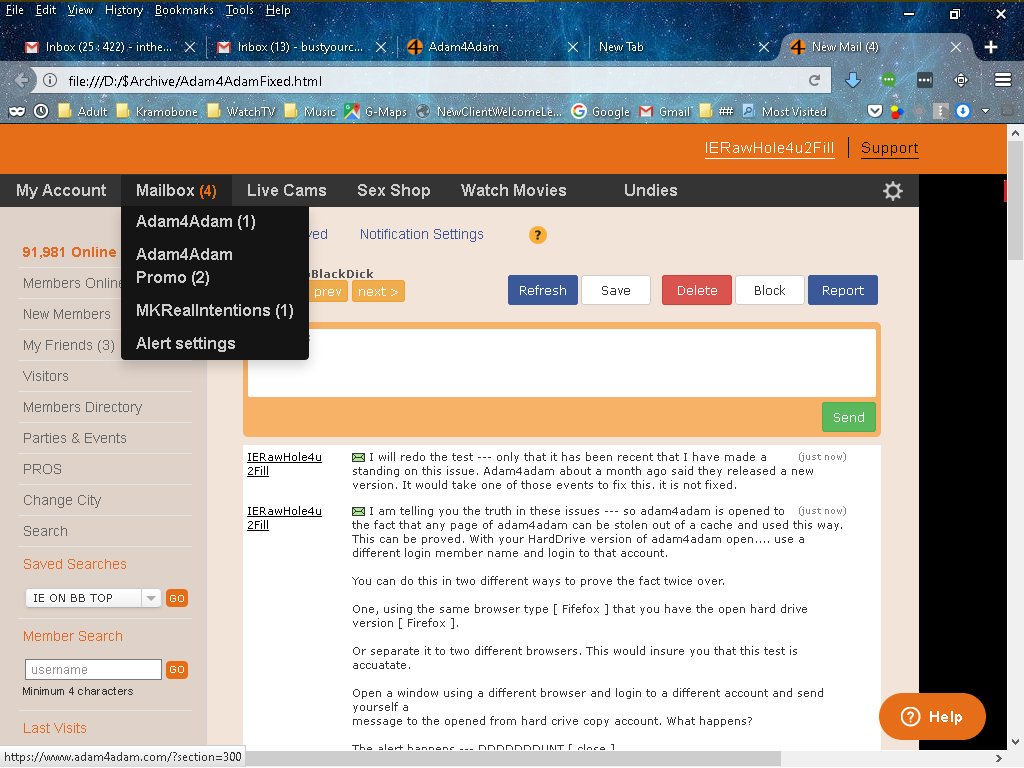Open the history clock bookmark icon
Image resolution: width=1024 pixels, height=768 pixels.
[41, 112]
